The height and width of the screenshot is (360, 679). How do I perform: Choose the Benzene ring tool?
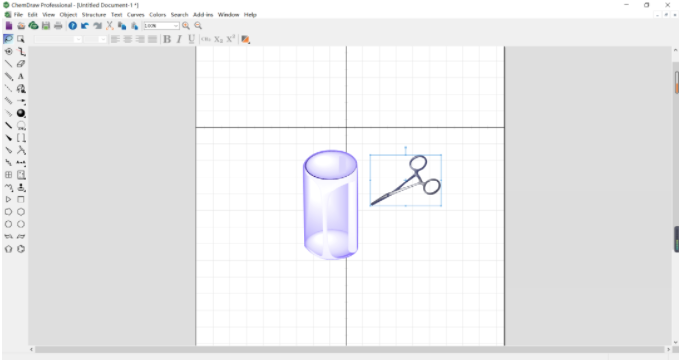coord(21,249)
